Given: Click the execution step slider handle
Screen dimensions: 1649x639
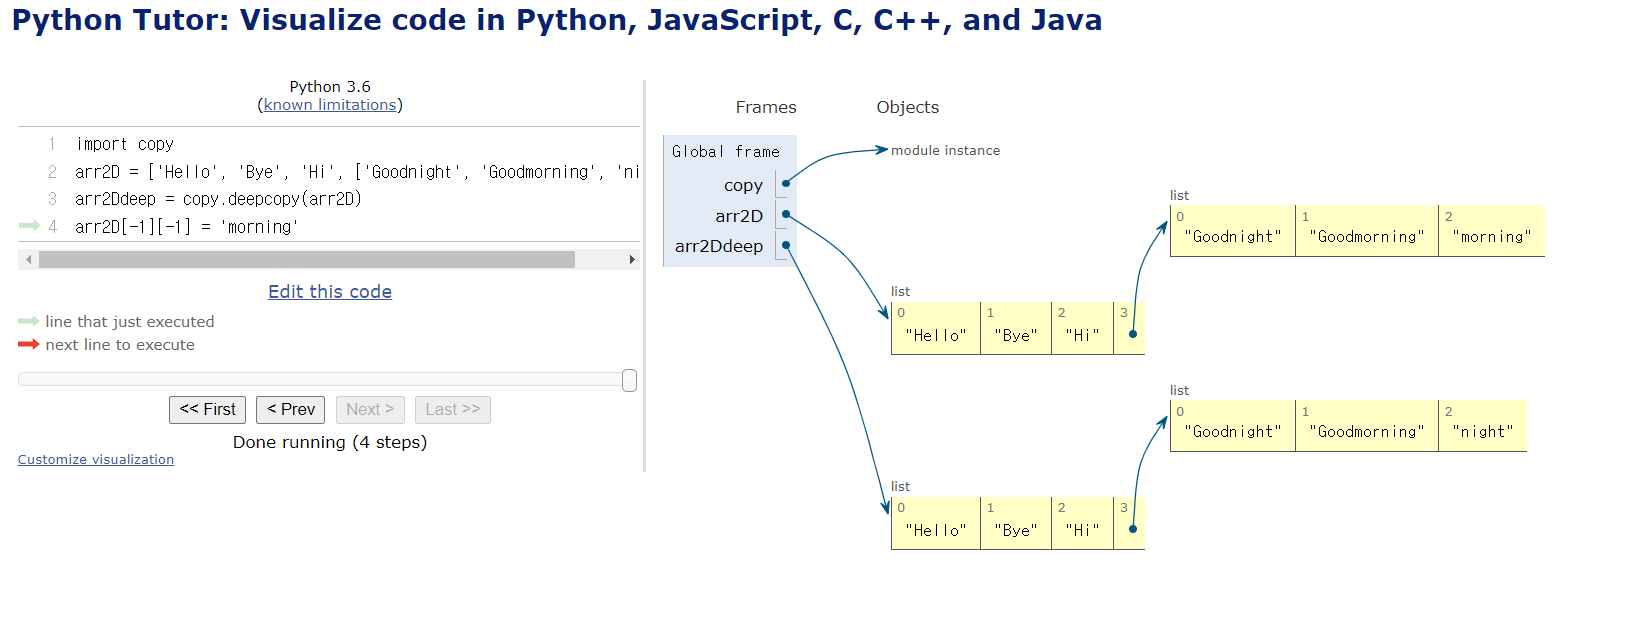Looking at the screenshot, I should tap(629, 380).
